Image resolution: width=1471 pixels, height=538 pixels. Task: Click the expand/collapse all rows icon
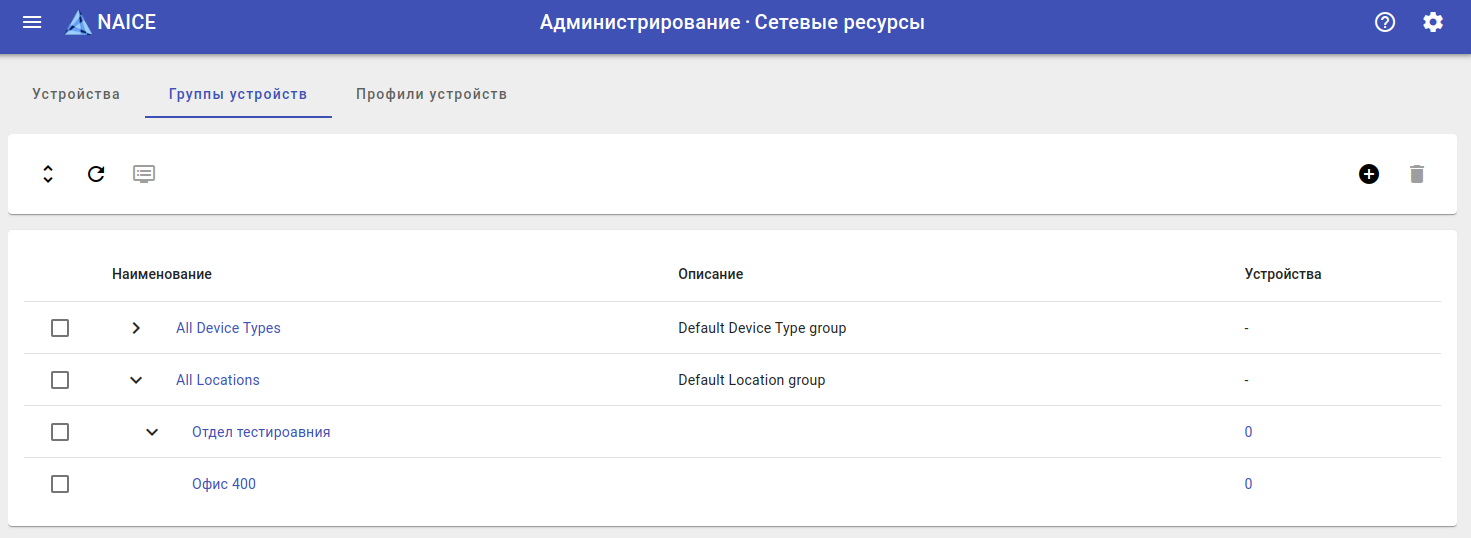pos(48,174)
